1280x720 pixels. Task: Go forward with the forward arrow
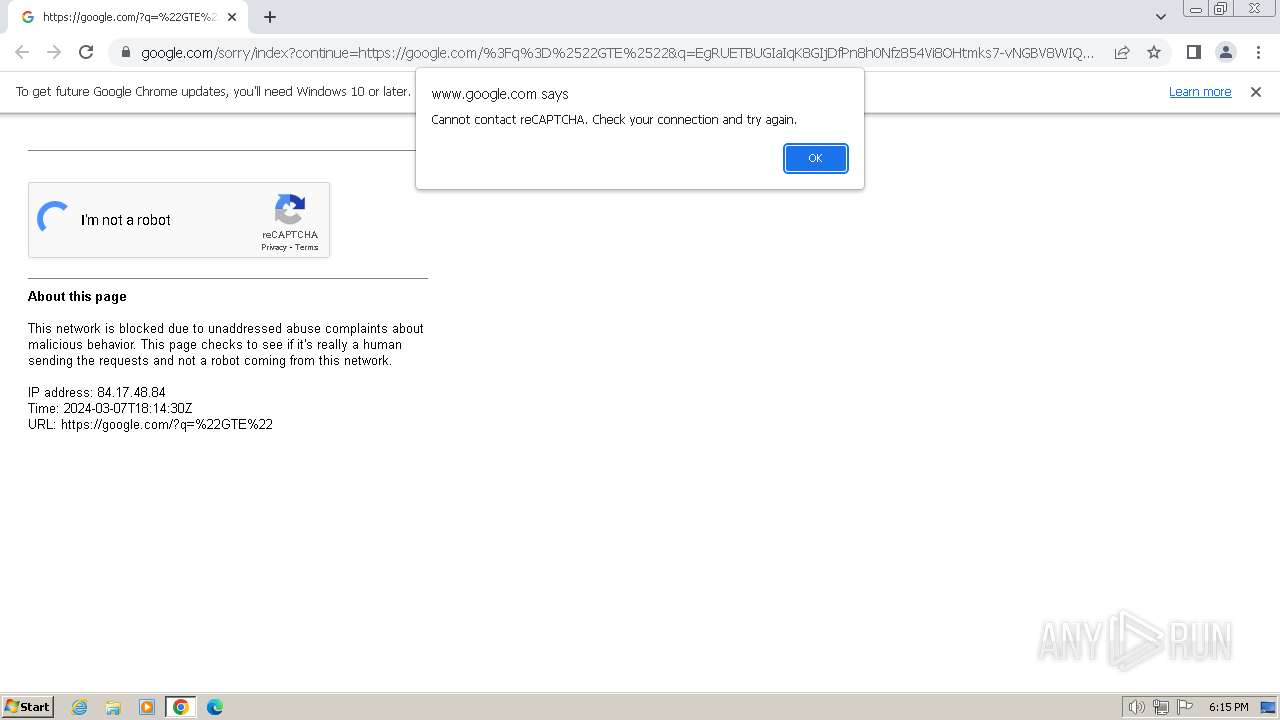tap(54, 52)
